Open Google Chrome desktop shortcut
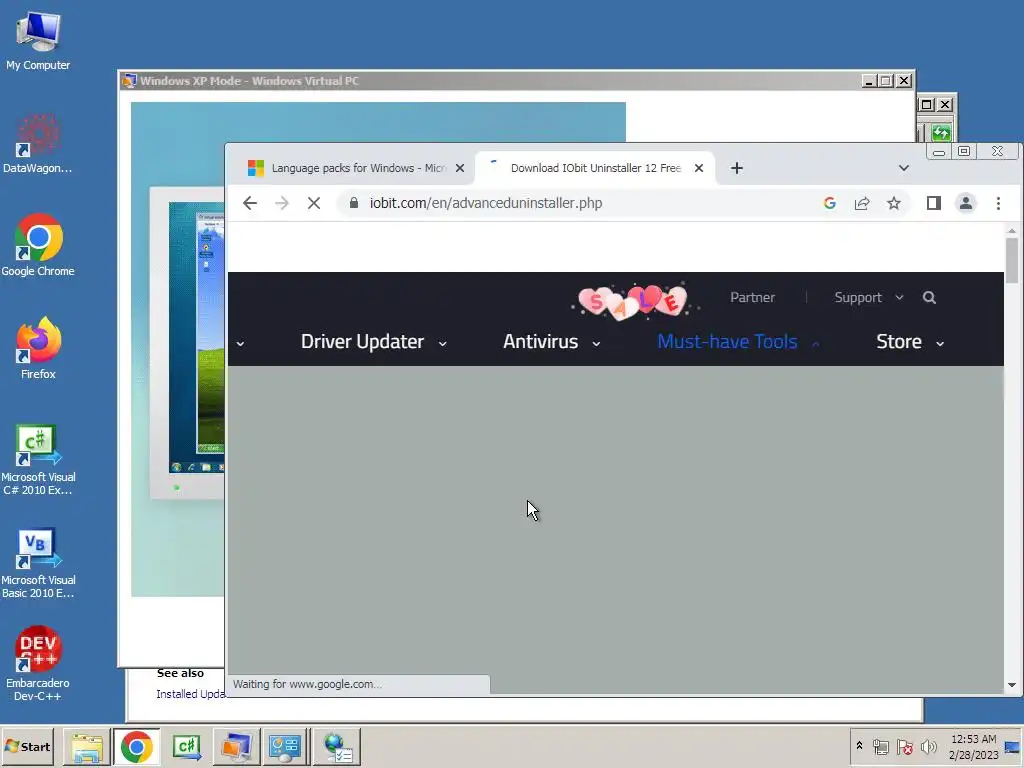Viewport: 1024px width, 768px height. 38,246
